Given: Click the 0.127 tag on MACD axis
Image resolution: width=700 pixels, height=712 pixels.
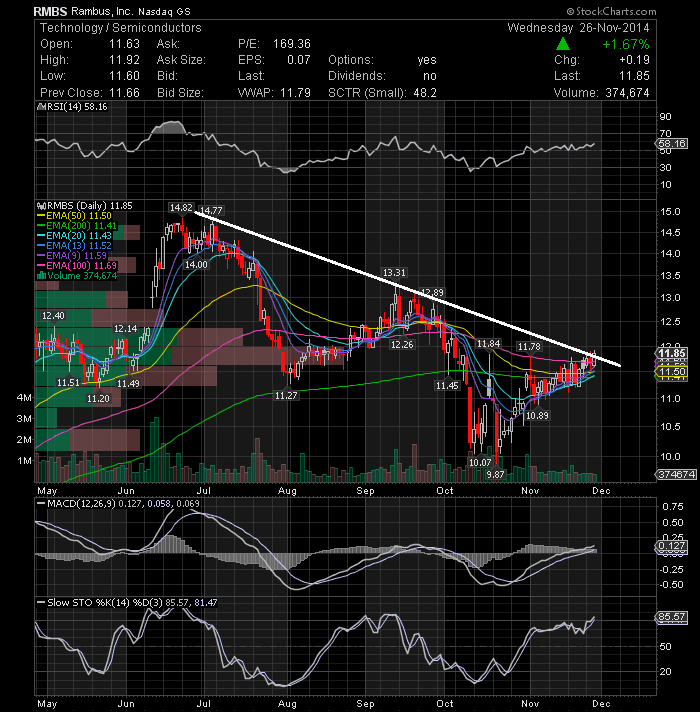Looking at the screenshot, I should tap(672, 546).
